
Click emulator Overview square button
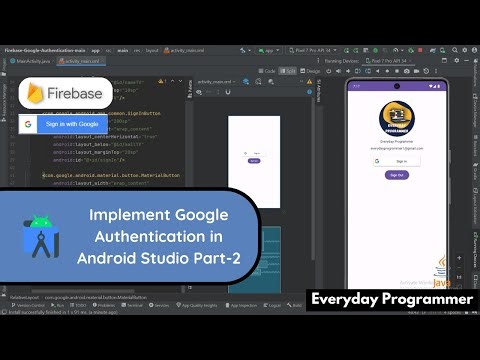397,71
